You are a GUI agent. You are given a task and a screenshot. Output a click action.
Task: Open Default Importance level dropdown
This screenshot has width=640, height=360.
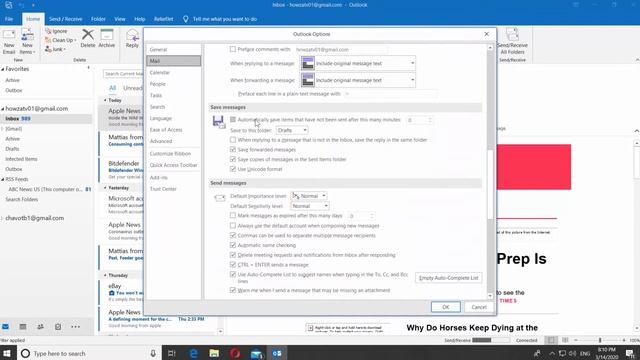[309, 196]
